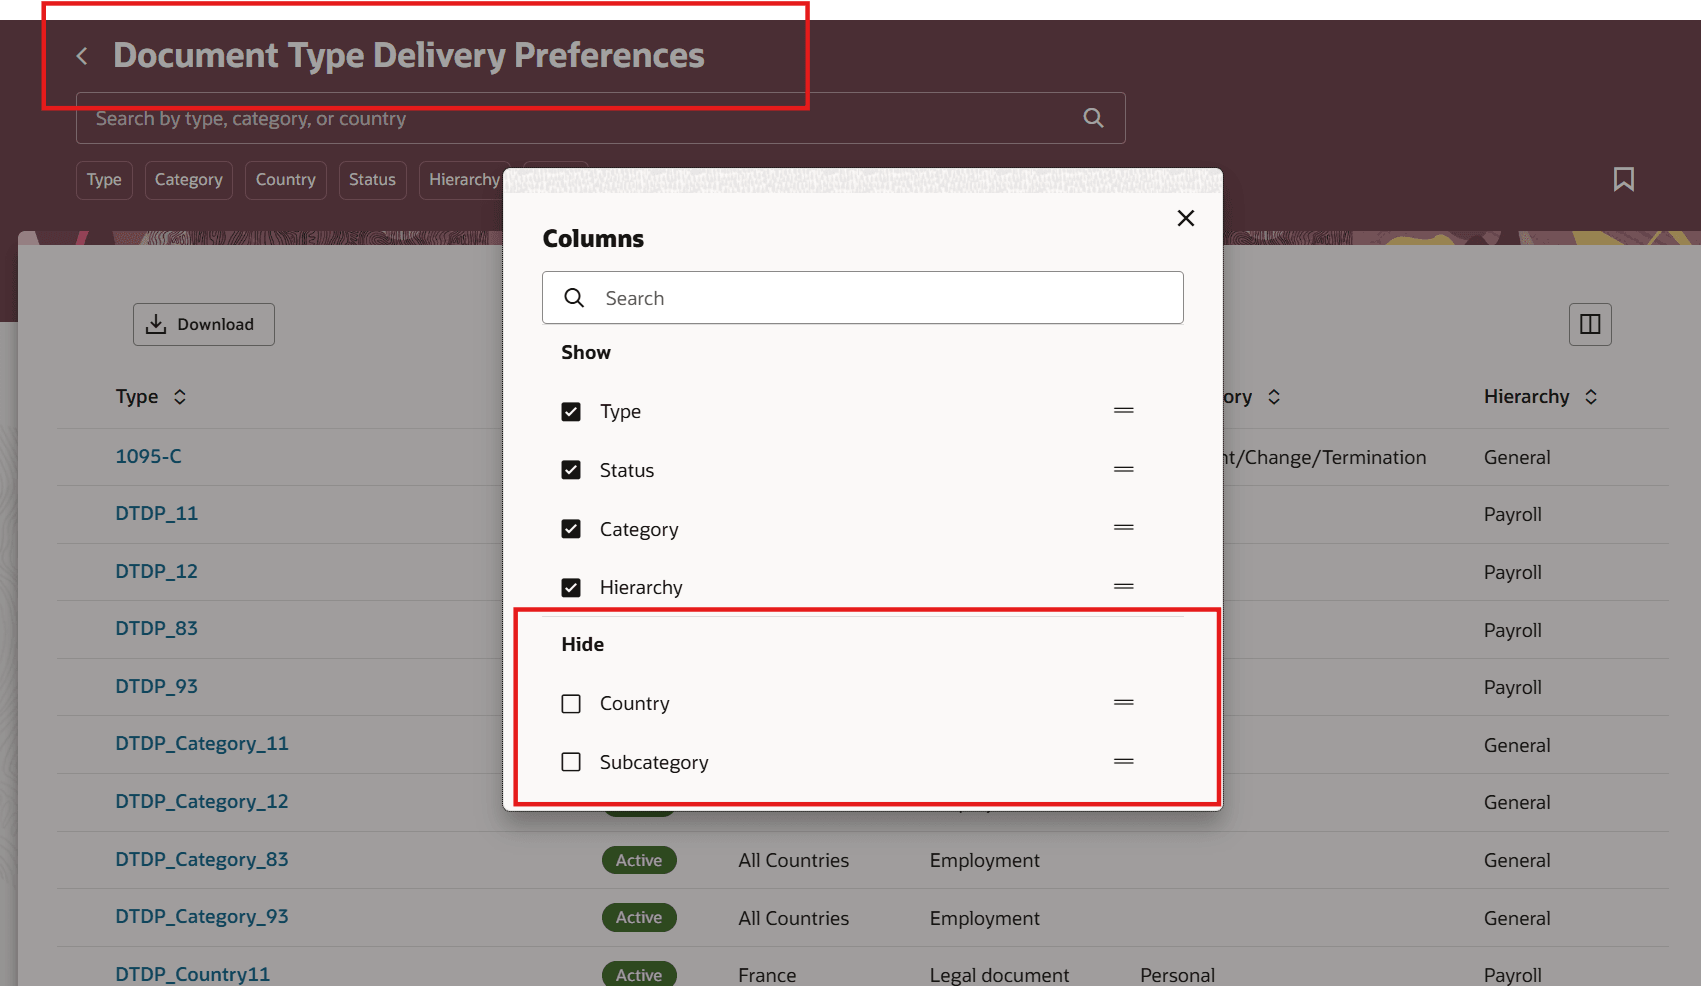Open saved searches bookmark icon
1701x986 pixels.
1624,179
